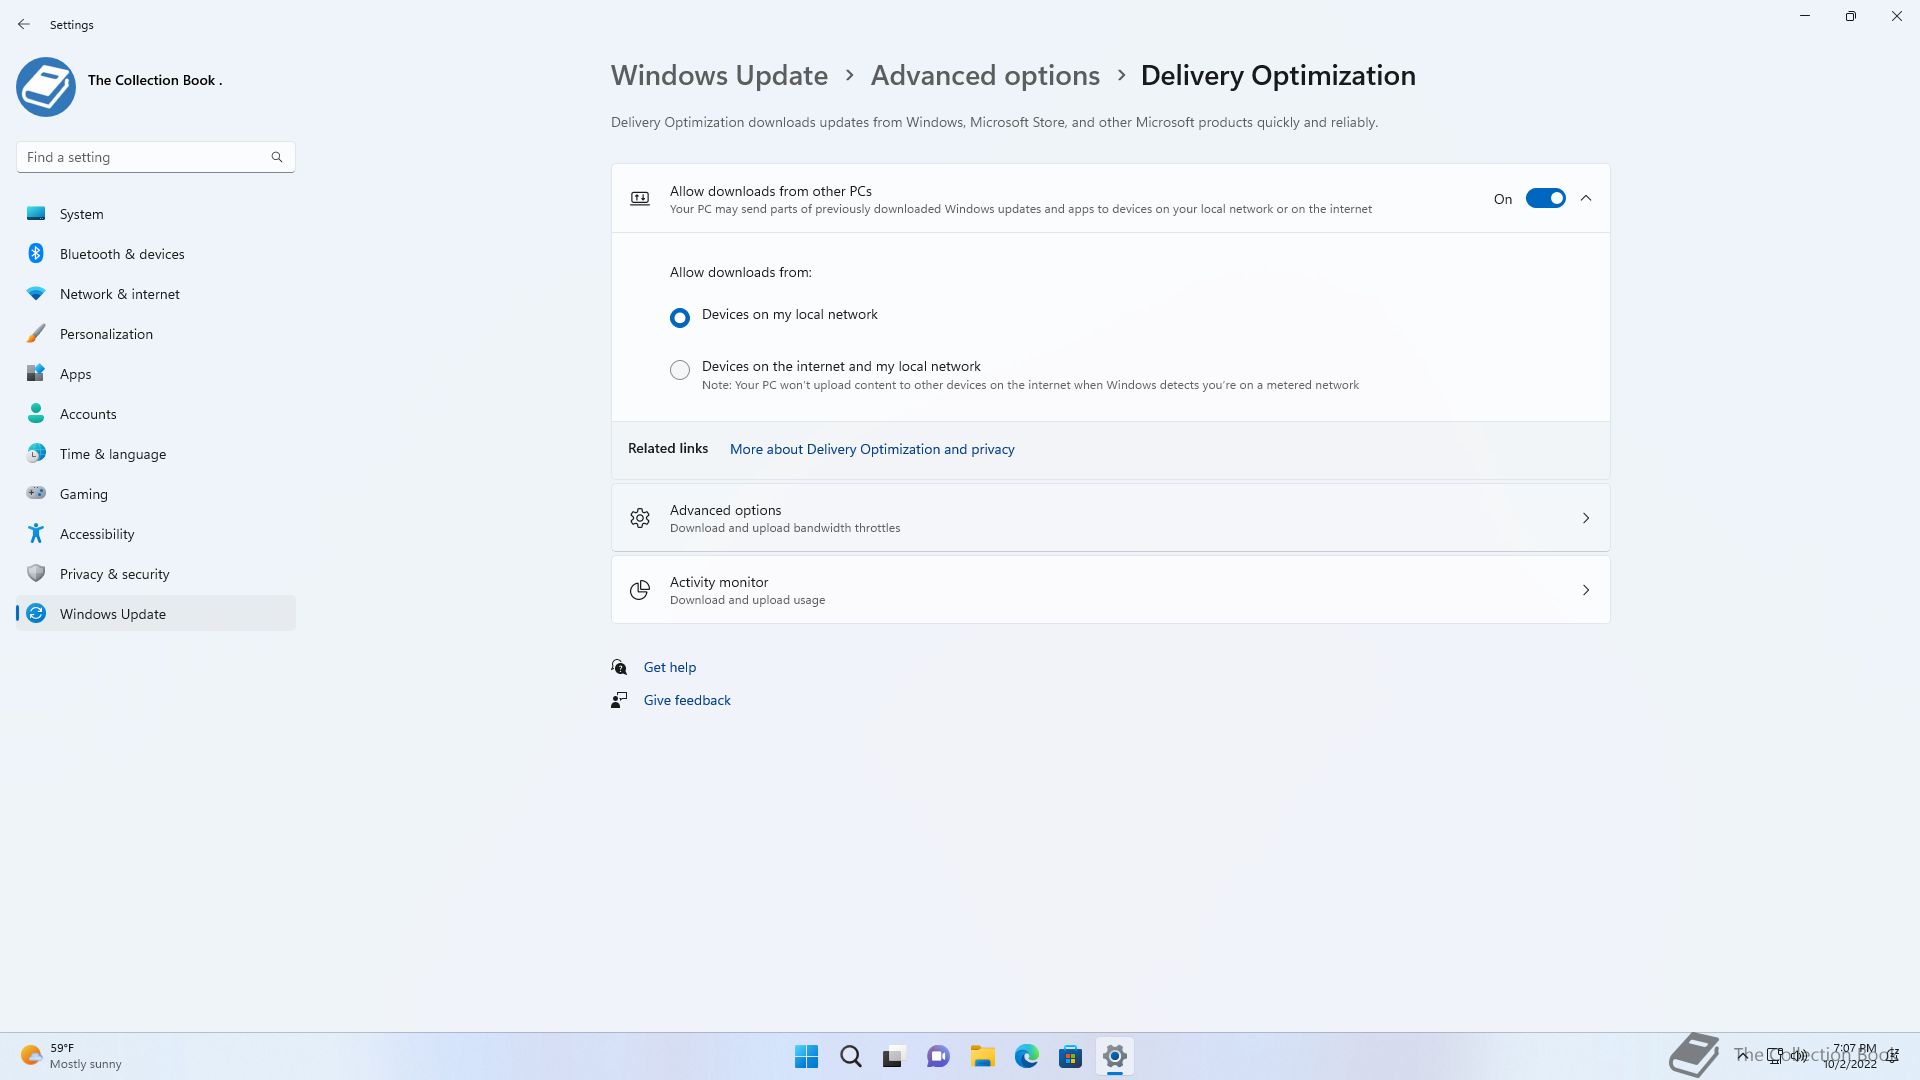Image resolution: width=1920 pixels, height=1080 pixels.
Task: Click the Give feedback person icon
Action: point(619,700)
